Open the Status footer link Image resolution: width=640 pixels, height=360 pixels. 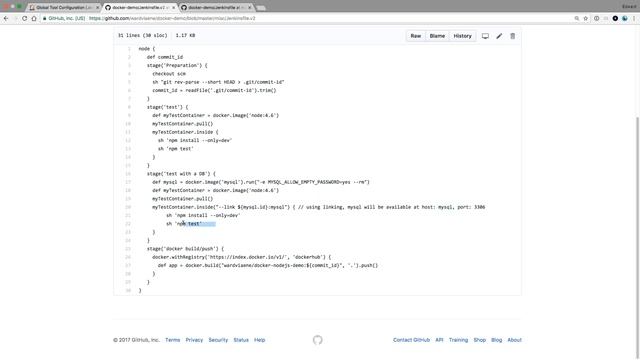(x=241, y=340)
